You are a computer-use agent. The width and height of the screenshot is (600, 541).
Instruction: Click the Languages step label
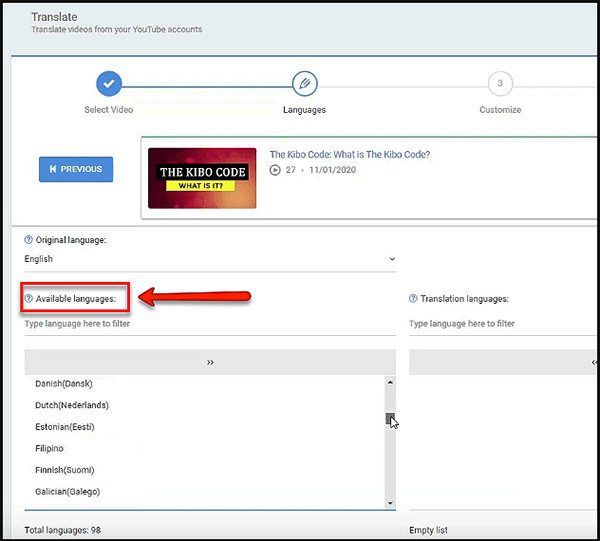pyautogui.click(x=305, y=110)
